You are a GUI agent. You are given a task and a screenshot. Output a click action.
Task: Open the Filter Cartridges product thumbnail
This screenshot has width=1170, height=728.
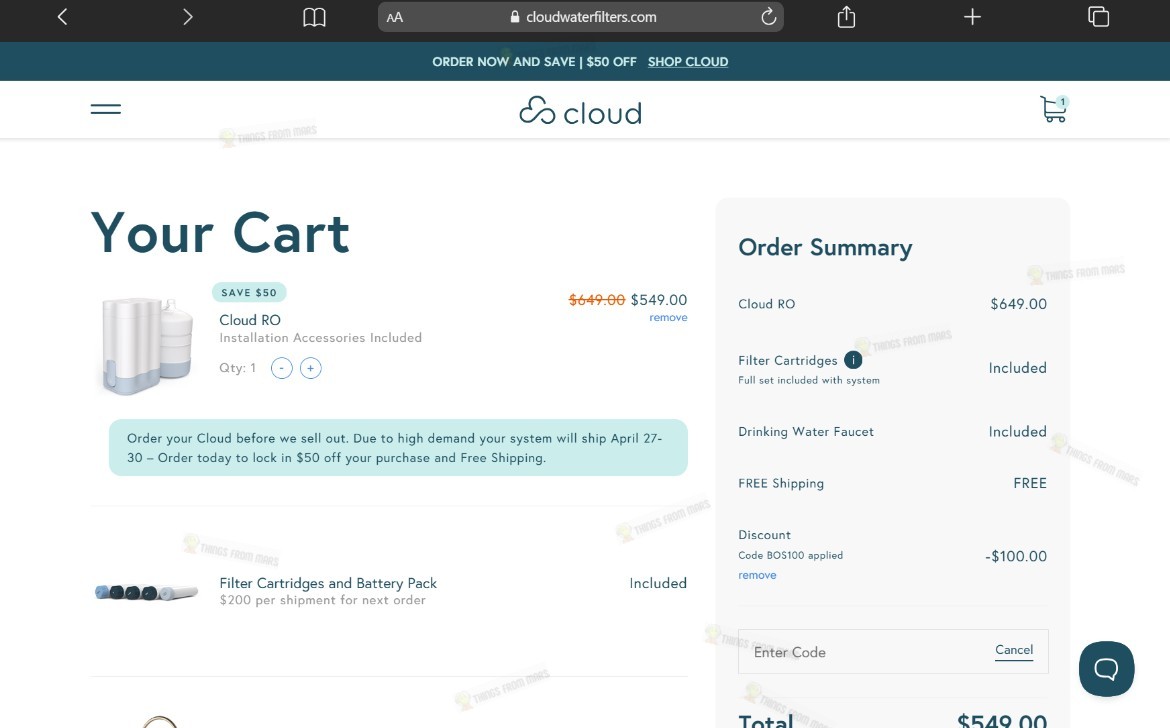coord(146,592)
